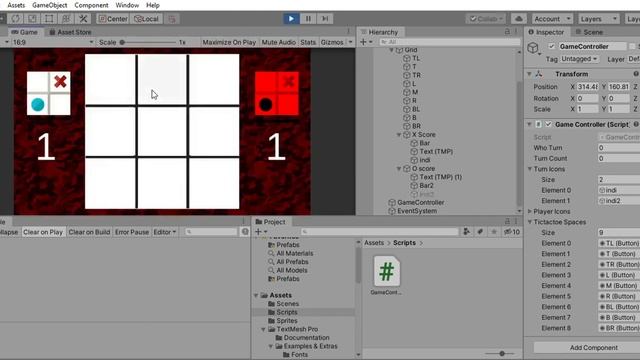Click the Game view Scale slider
The width and height of the screenshot is (640, 360).
(149, 42)
